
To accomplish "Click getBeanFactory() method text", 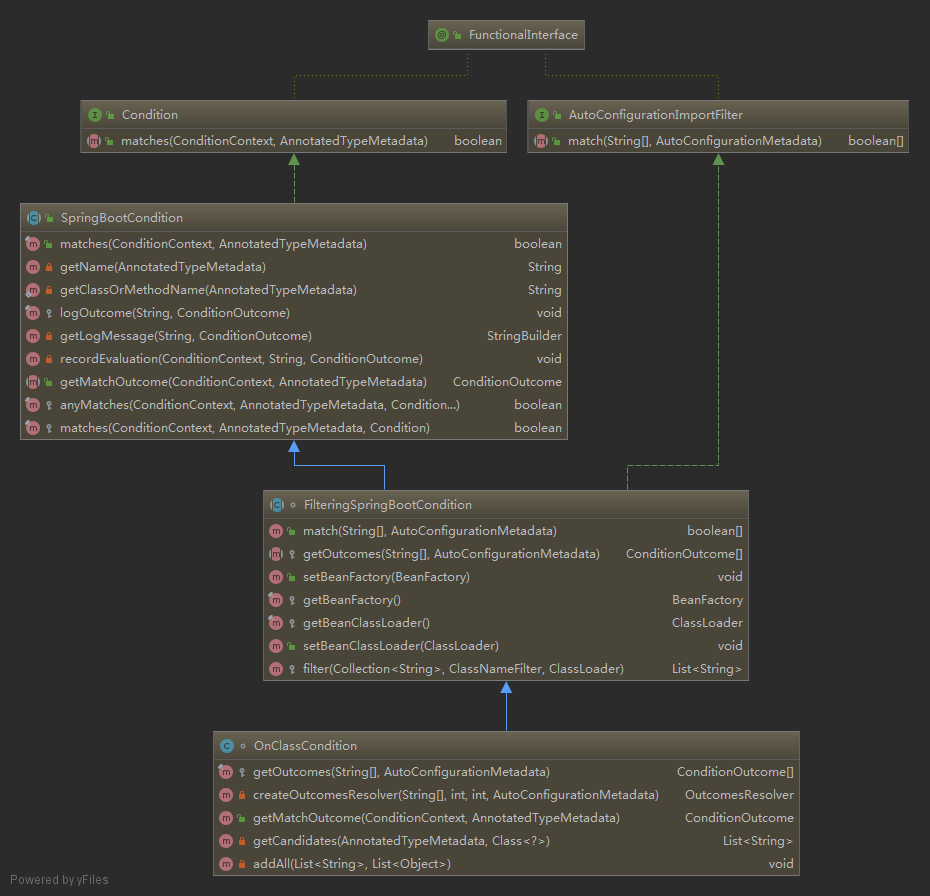I will coord(352,600).
